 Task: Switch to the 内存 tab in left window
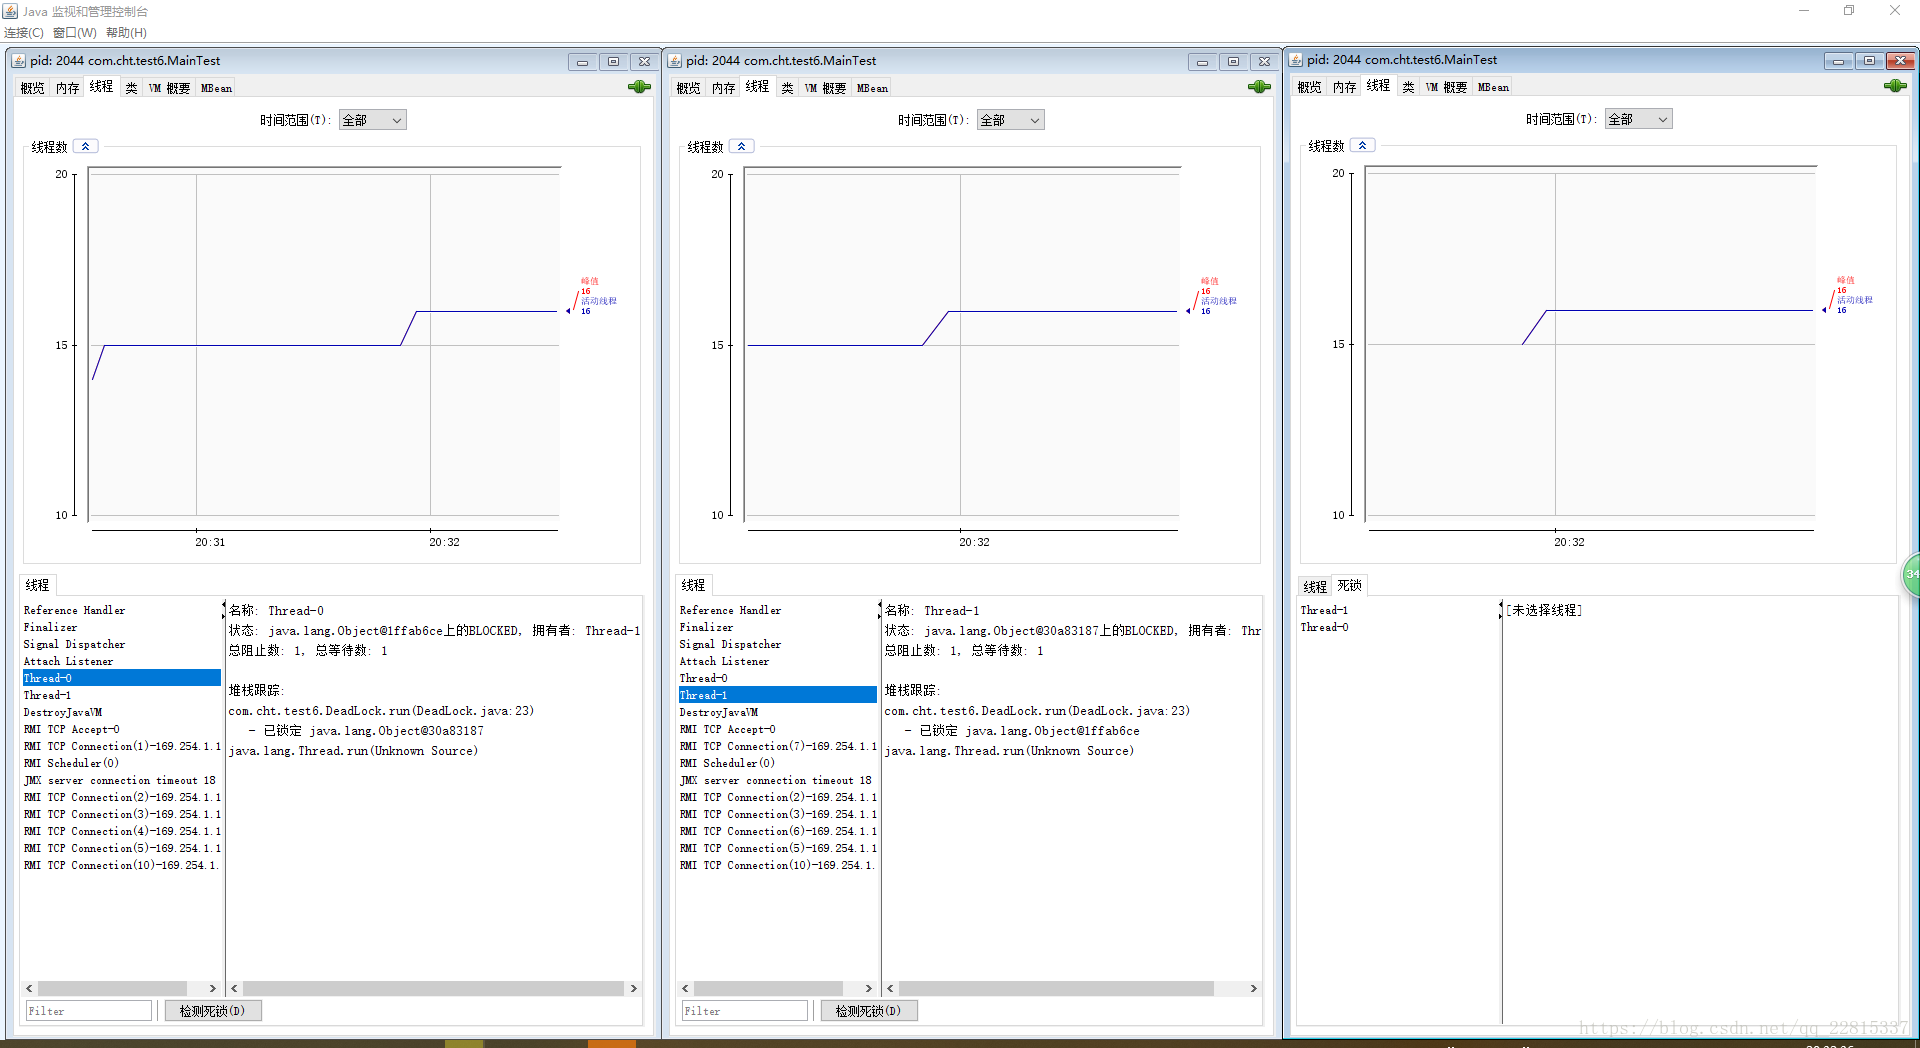[x=67, y=88]
